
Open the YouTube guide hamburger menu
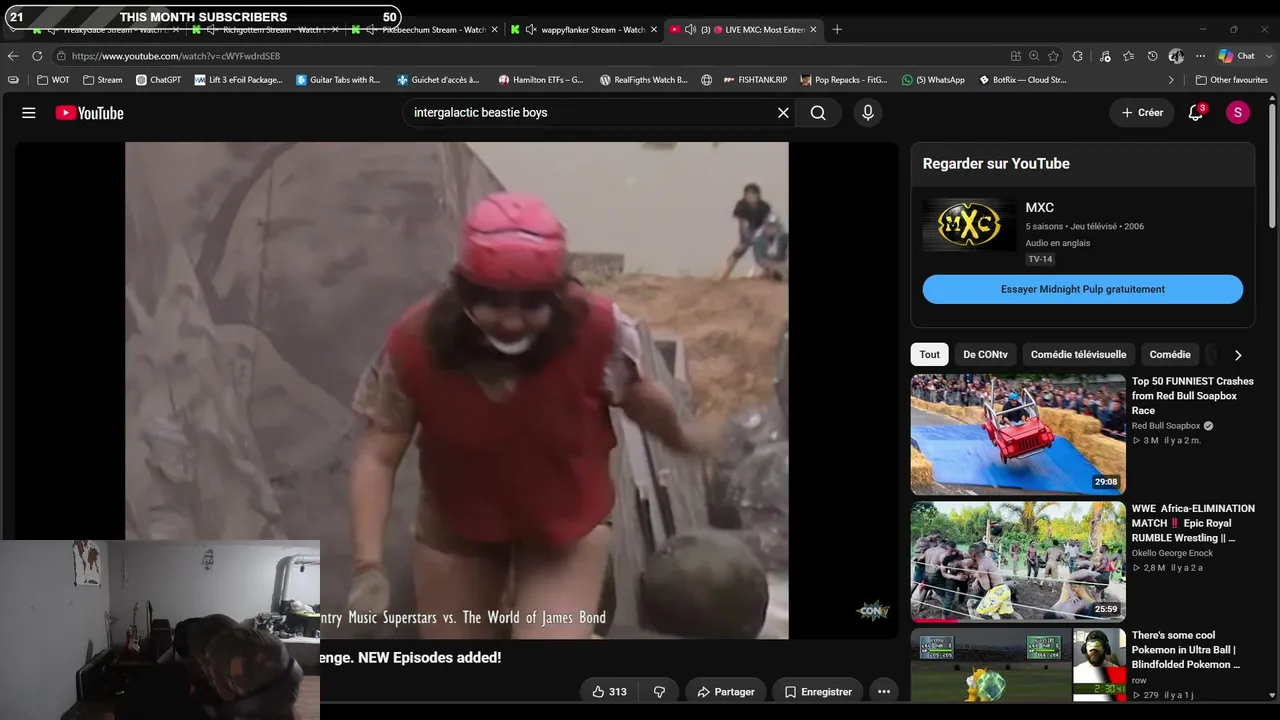(x=29, y=113)
